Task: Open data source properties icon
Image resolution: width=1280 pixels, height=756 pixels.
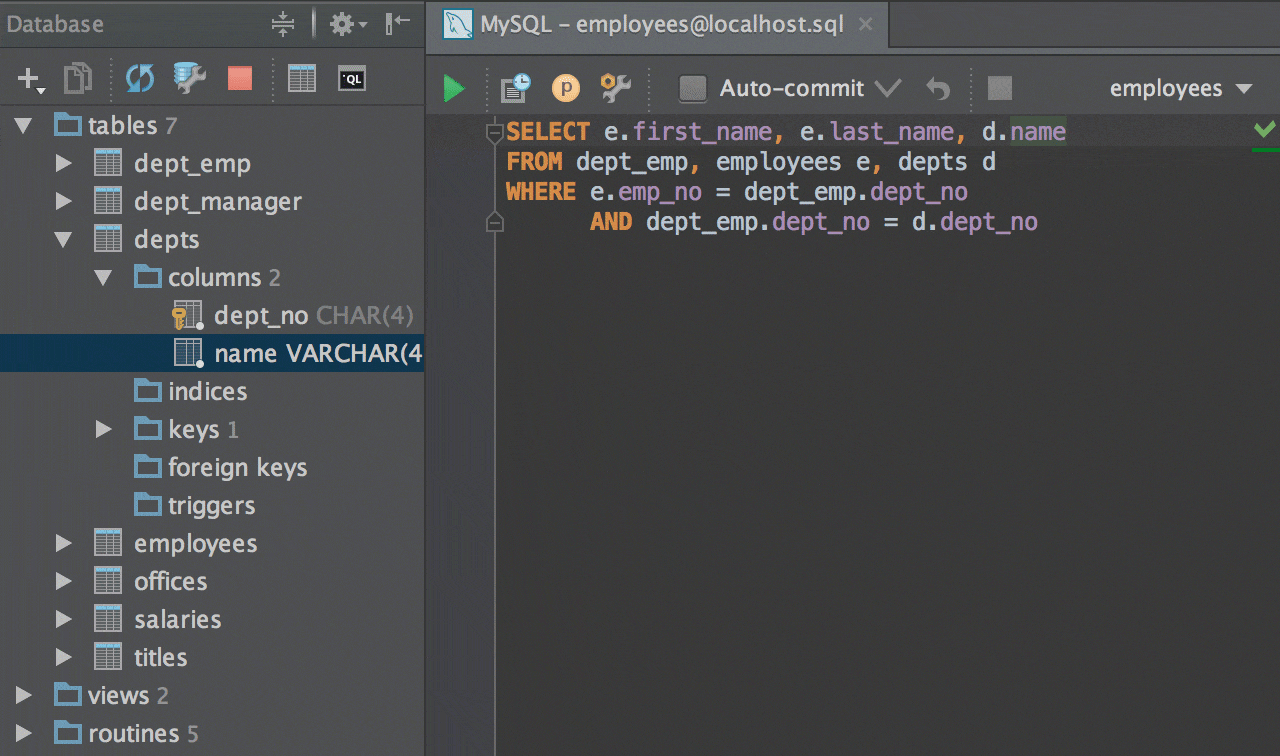Action: tap(189, 78)
